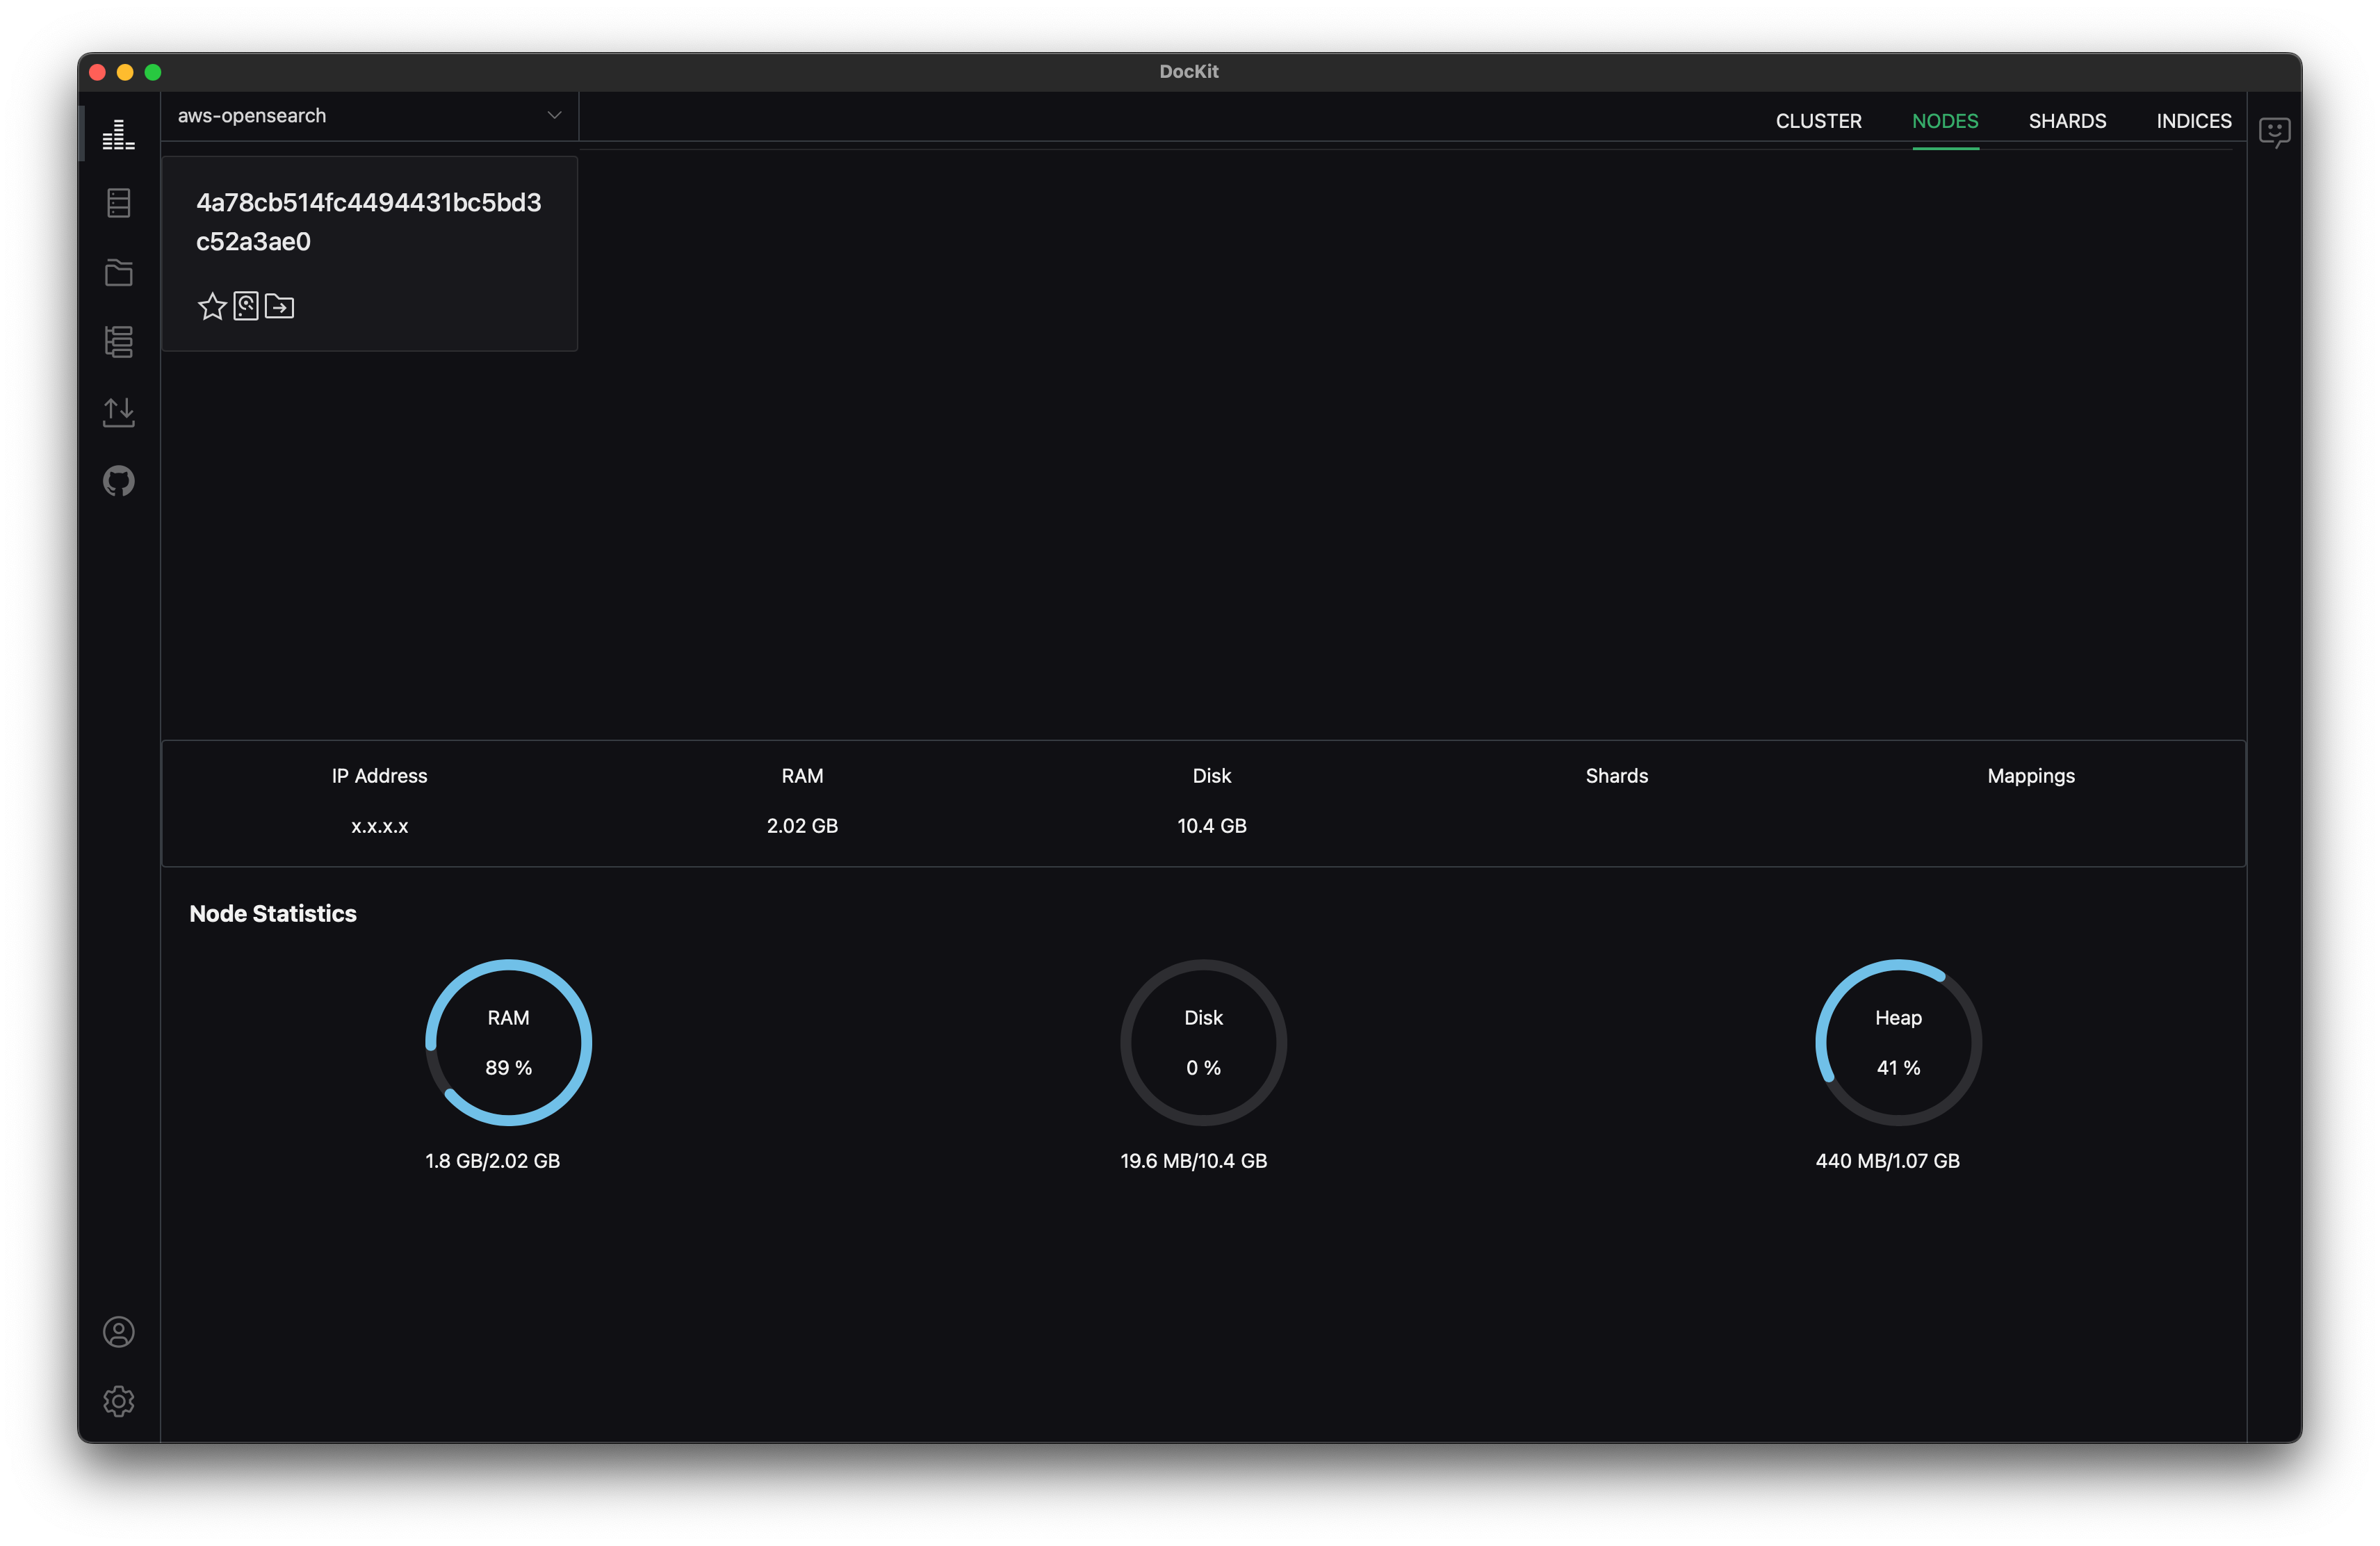Open the connections server icon in sidebar
The image size is (2380, 1546).
118,203
